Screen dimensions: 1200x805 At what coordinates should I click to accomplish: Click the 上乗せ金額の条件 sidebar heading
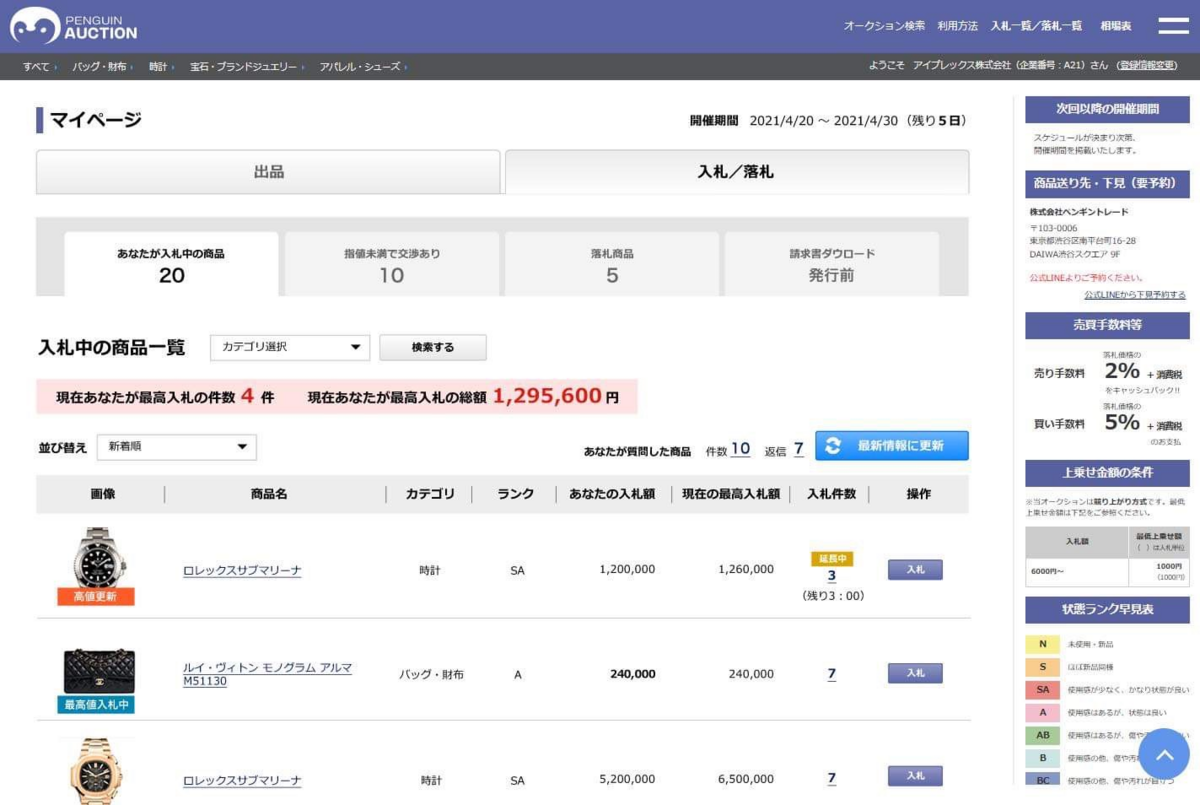click(x=1107, y=472)
